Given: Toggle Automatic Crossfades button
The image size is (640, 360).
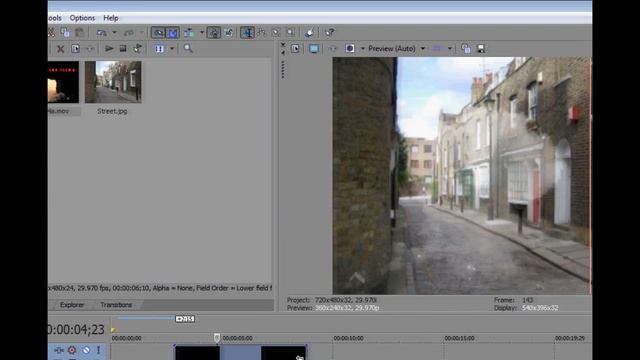Looking at the screenshot, I should (173, 32).
